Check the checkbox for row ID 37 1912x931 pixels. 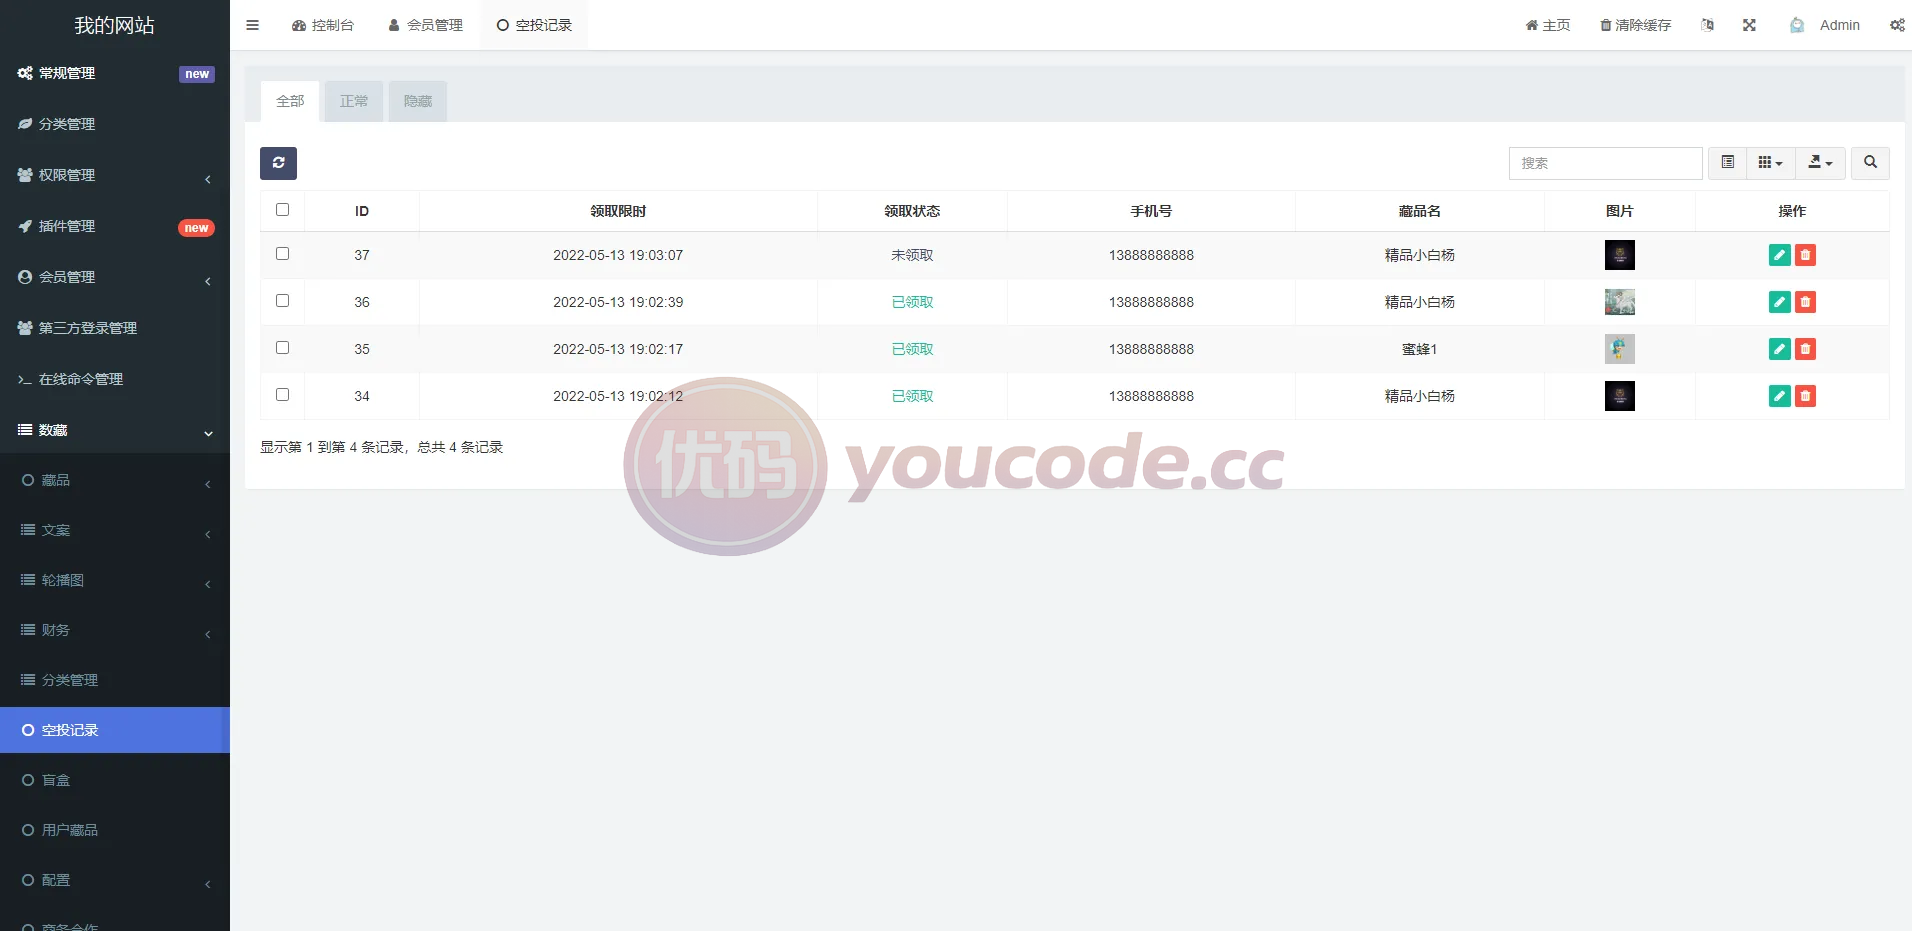tap(282, 254)
